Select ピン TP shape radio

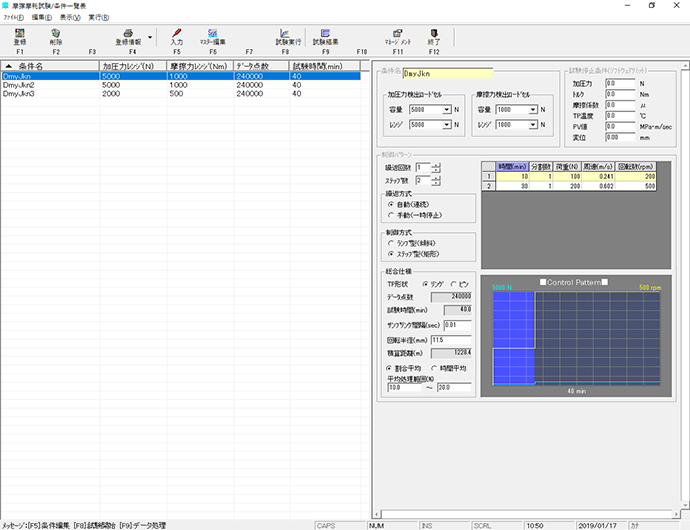pos(453,284)
